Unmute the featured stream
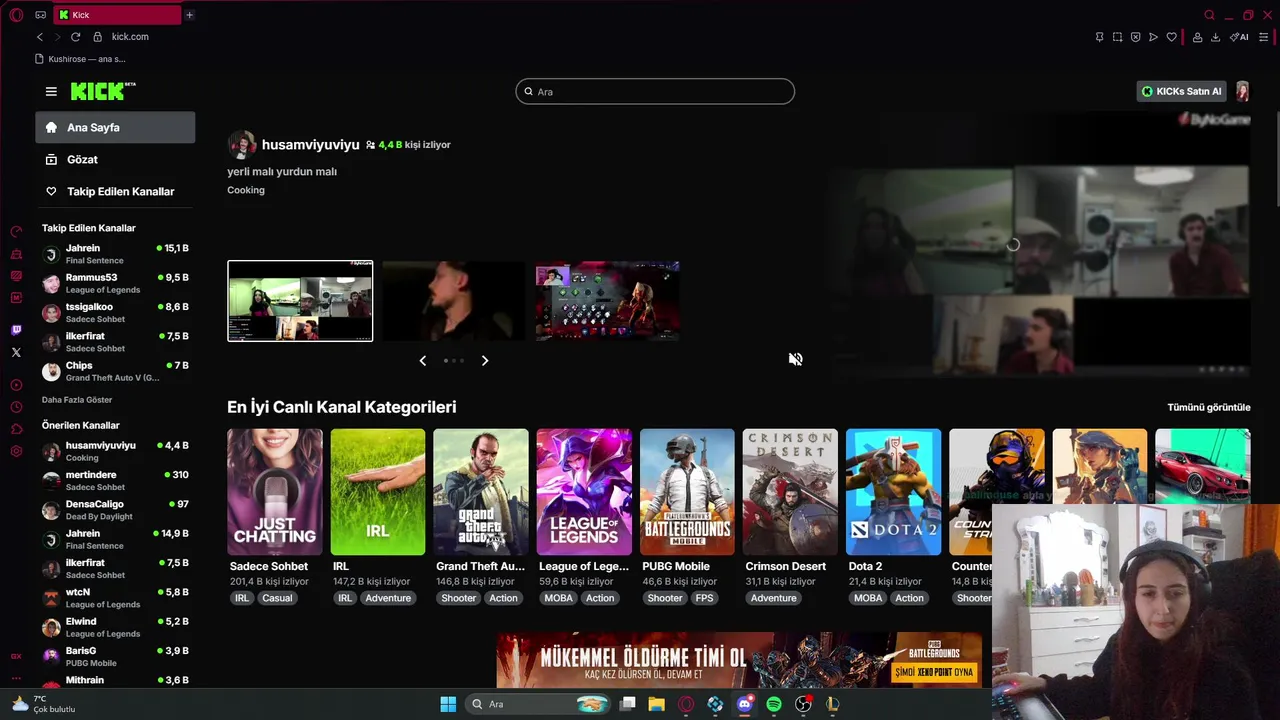The image size is (1280, 720). pyautogui.click(x=795, y=359)
